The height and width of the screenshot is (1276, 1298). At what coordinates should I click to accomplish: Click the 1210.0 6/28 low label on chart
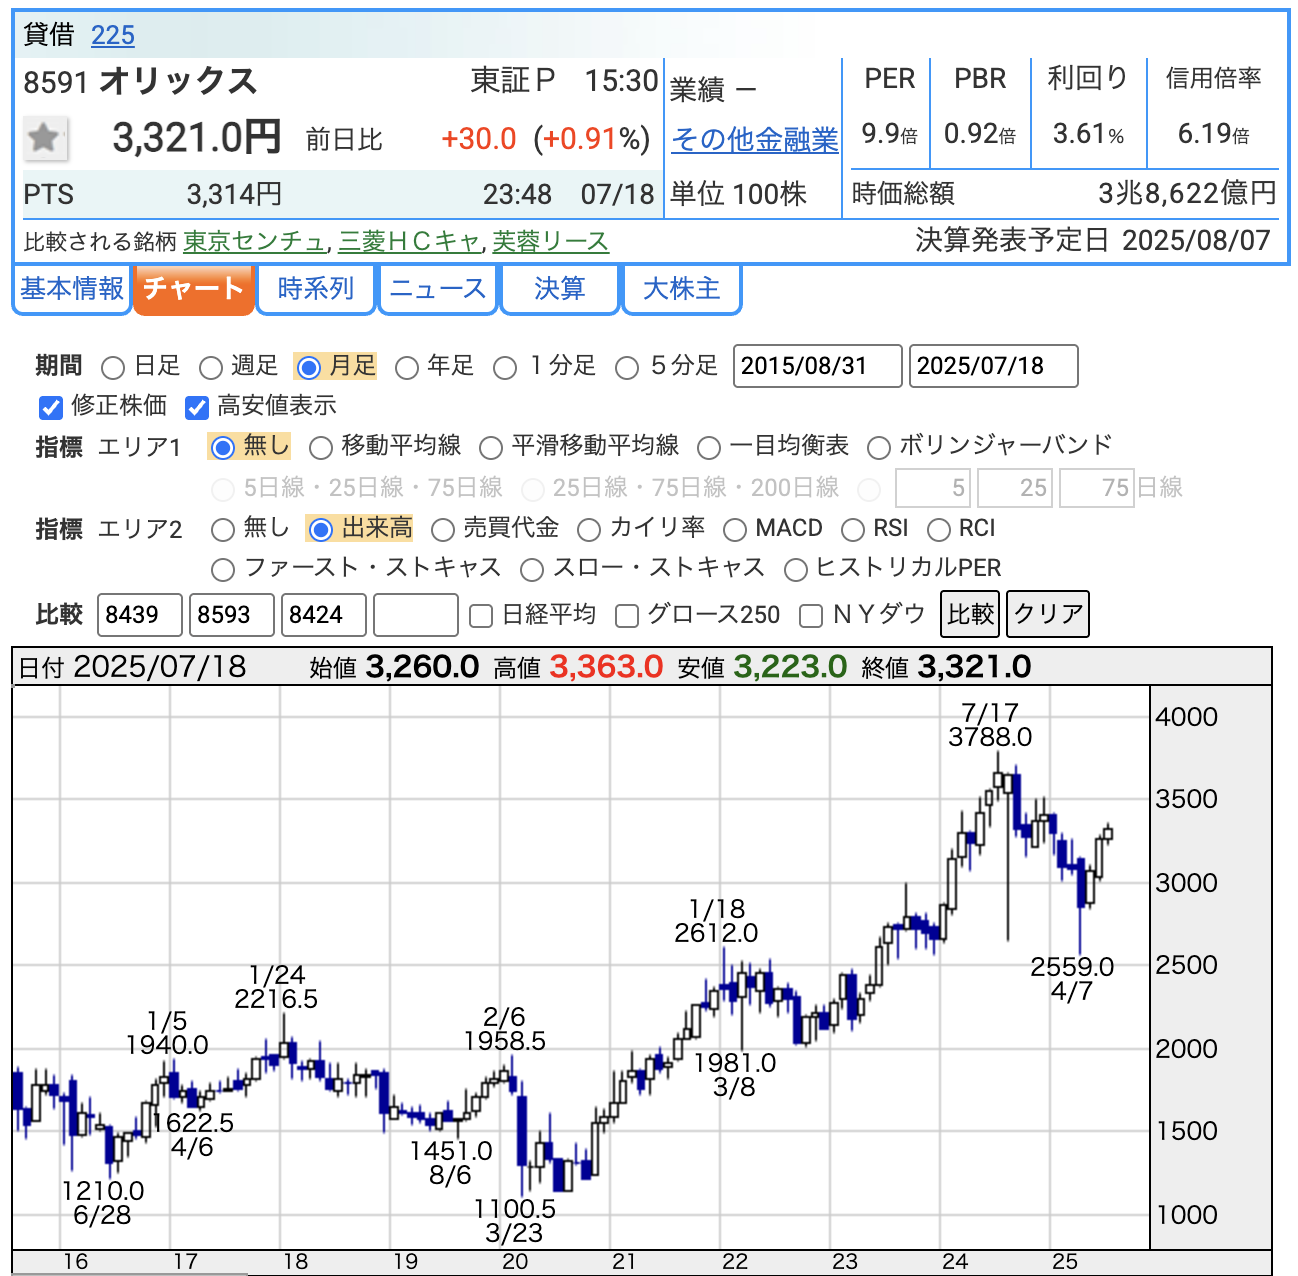(x=102, y=1203)
